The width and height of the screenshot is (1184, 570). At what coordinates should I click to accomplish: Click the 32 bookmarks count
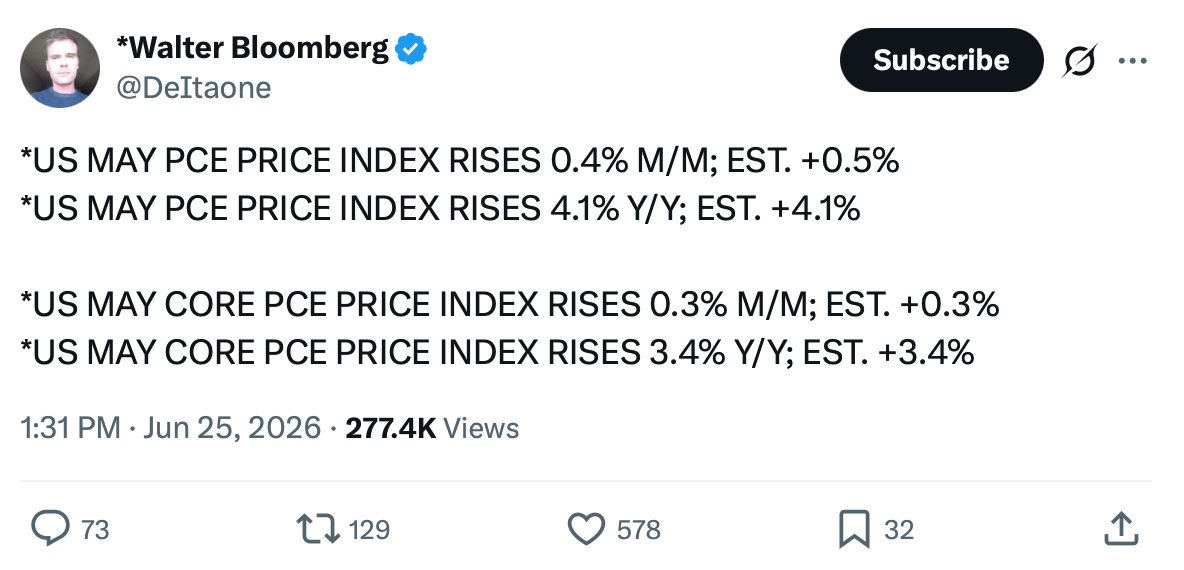click(899, 530)
